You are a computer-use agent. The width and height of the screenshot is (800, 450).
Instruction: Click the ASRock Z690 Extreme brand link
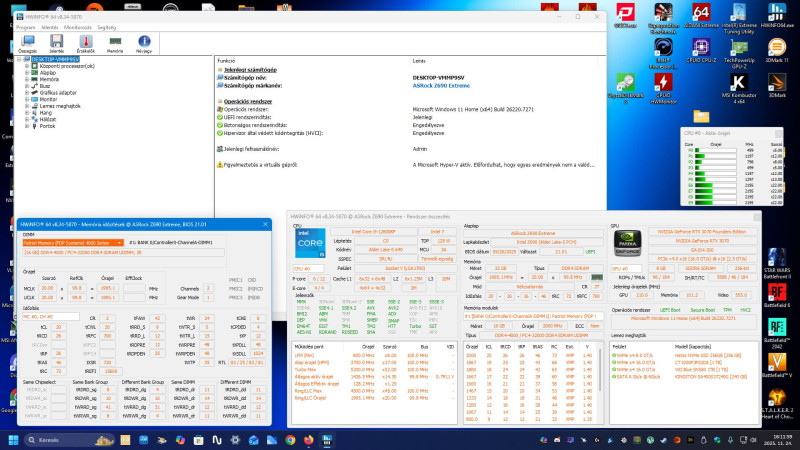pyautogui.click(x=441, y=86)
